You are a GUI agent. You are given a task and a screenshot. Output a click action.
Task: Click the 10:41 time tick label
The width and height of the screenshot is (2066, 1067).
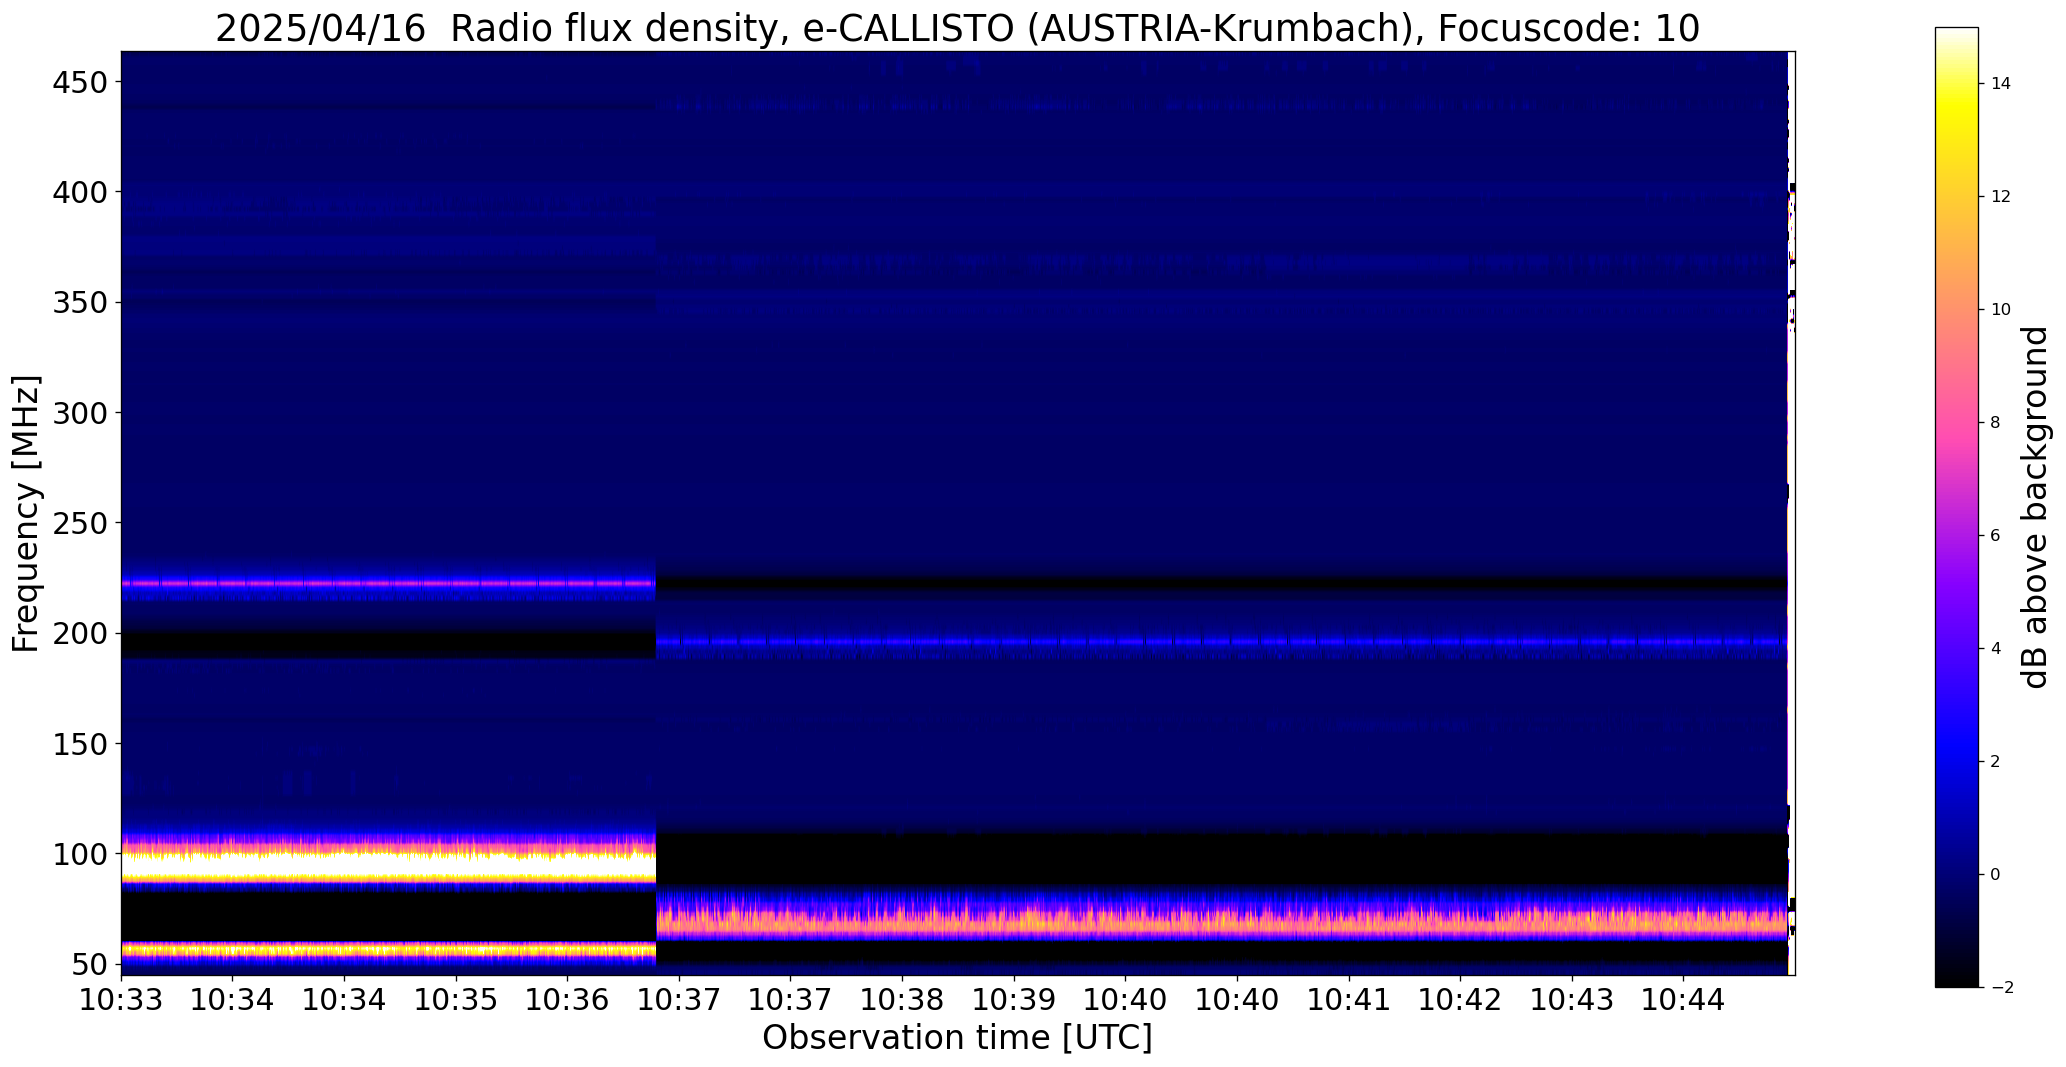pos(1349,999)
